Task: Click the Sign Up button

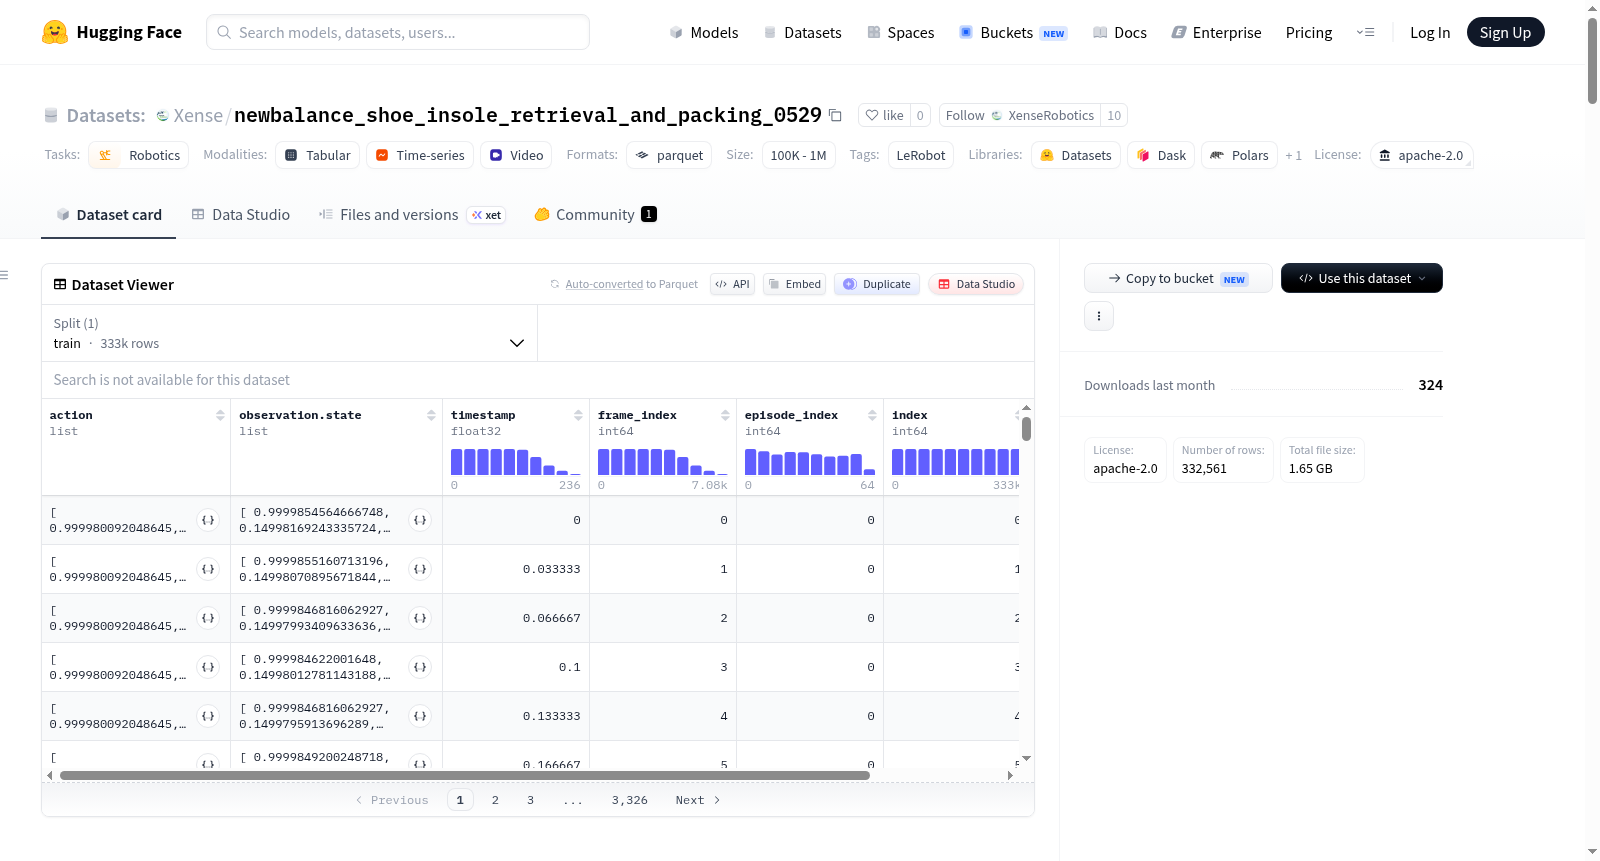Action: click(1505, 32)
